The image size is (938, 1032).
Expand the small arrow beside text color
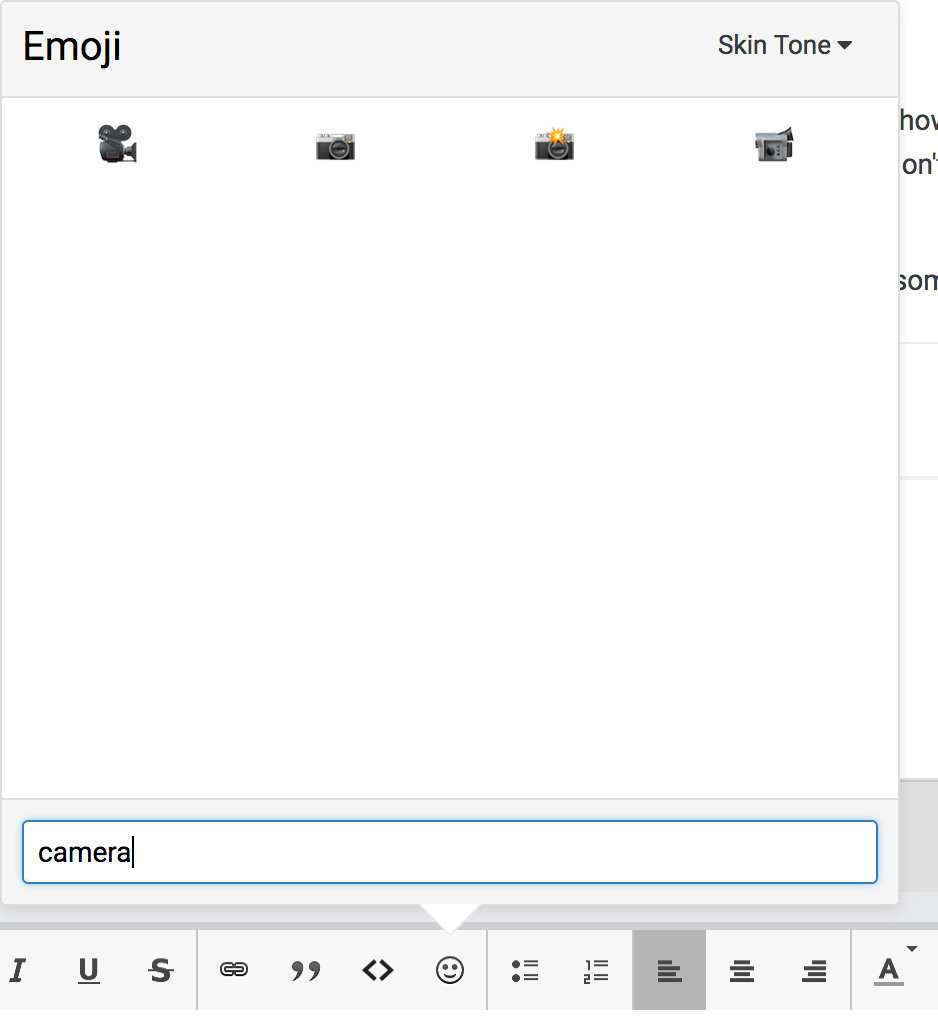[911, 948]
